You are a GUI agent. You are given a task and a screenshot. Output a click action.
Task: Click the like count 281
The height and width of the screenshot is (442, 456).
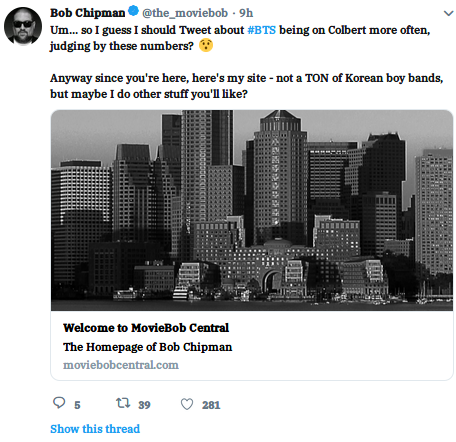(x=211, y=405)
